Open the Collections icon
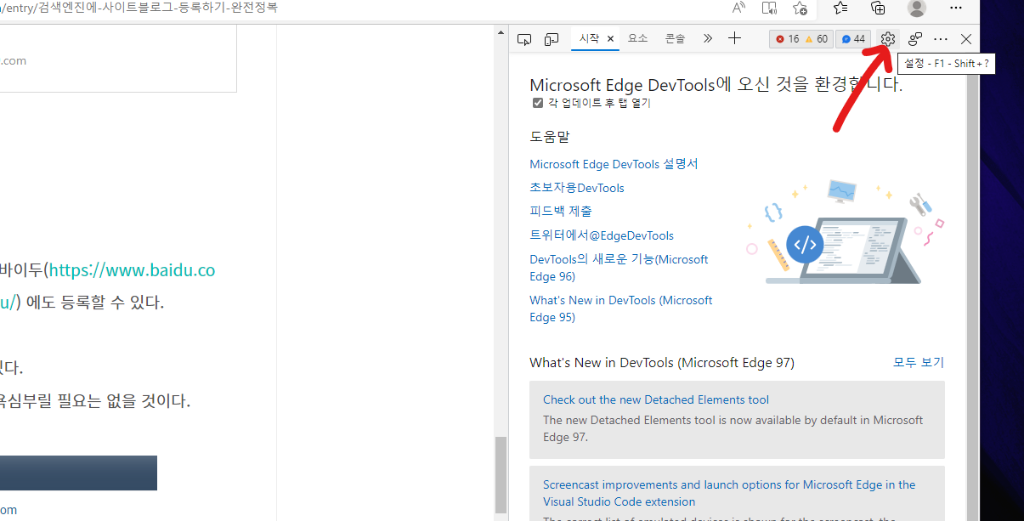Image resolution: width=1024 pixels, height=521 pixels. tap(878, 8)
